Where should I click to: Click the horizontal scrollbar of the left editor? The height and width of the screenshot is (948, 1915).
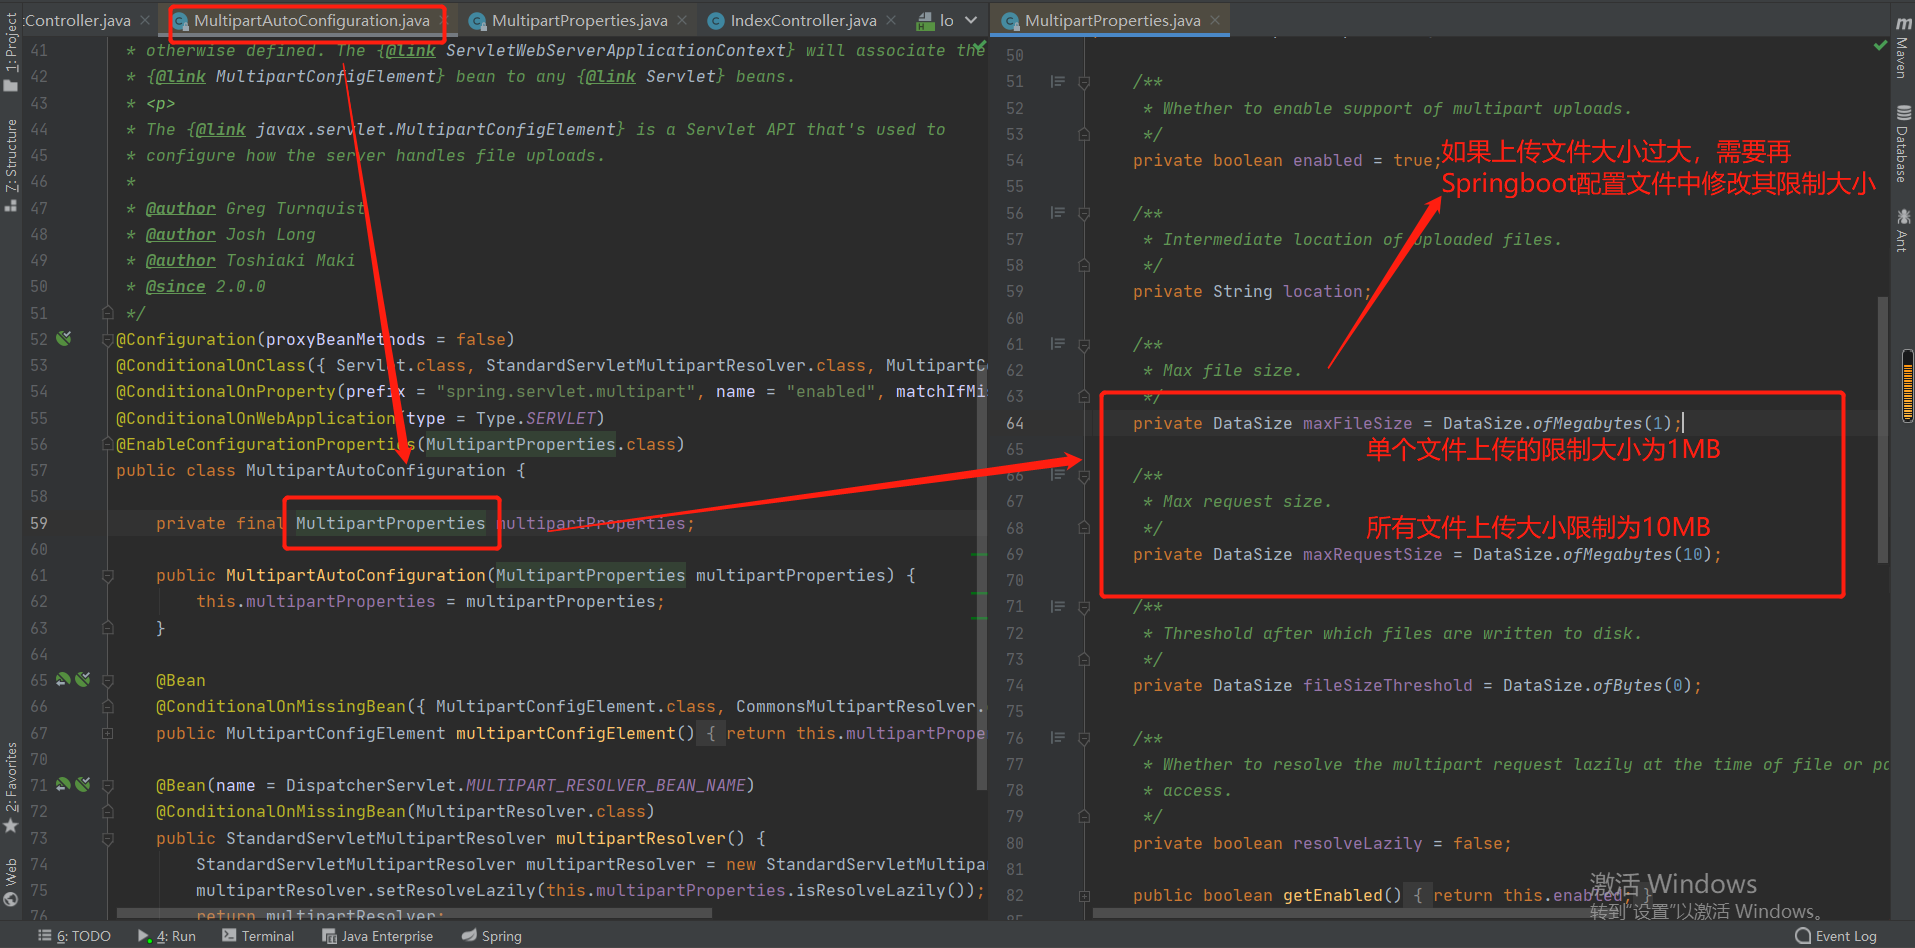pos(414,913)
